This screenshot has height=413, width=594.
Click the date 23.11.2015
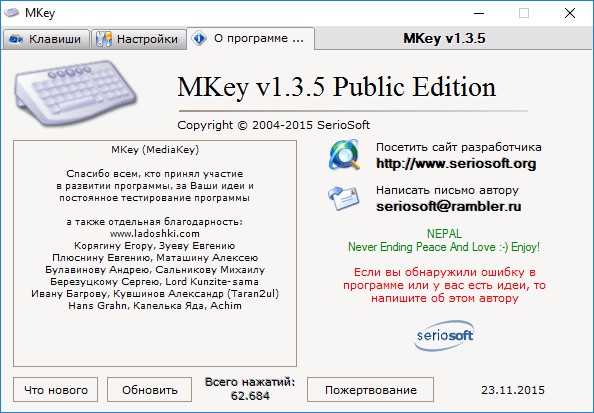513,390
